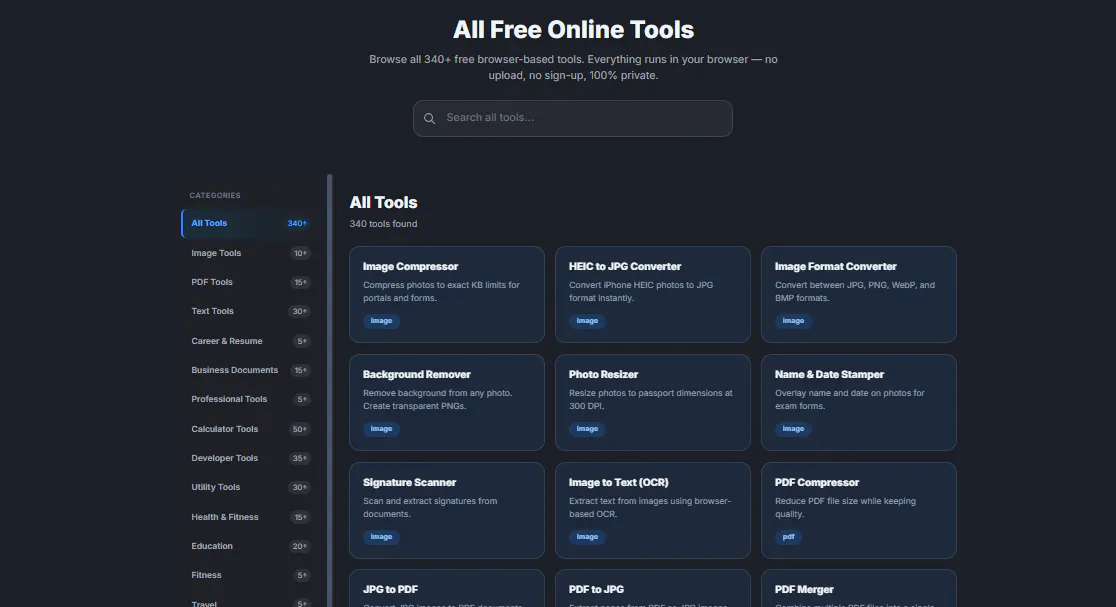The image size is (1116, 607).
Task: Open the Text Tools category
Action: [247, 312]
